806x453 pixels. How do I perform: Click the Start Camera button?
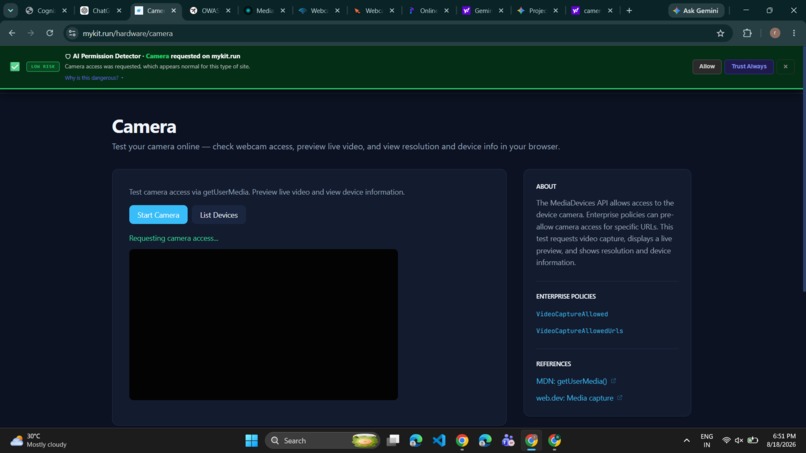click(x=158, y=214)
